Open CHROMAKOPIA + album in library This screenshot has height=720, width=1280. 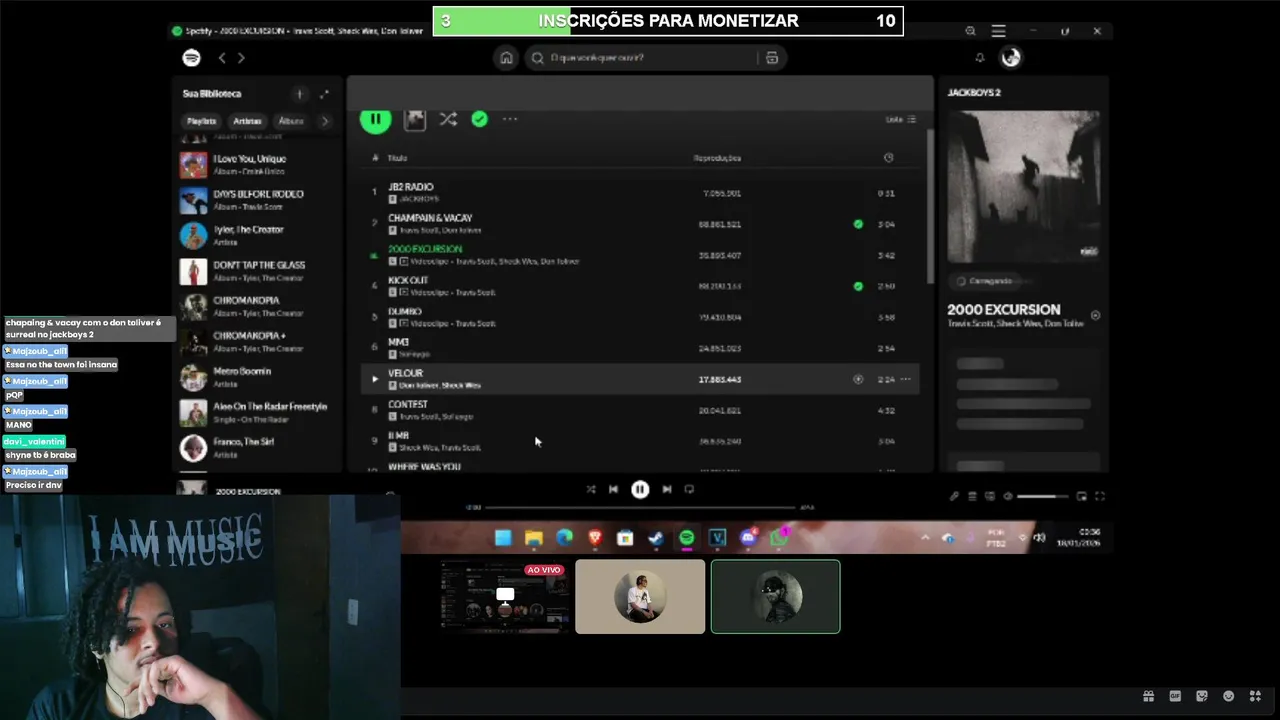(259, 342)
